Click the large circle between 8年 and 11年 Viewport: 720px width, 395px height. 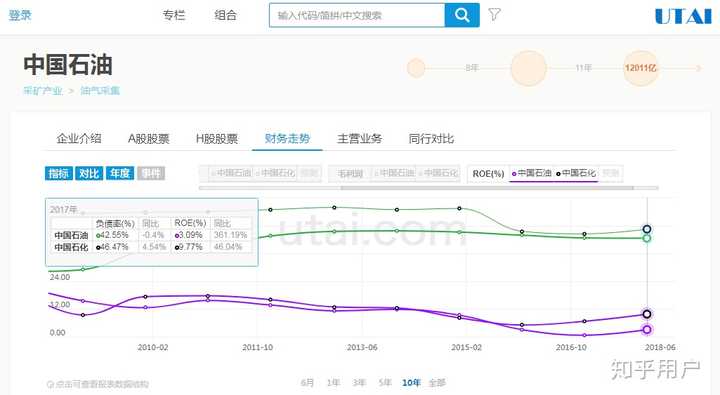(x=529, y=68)
